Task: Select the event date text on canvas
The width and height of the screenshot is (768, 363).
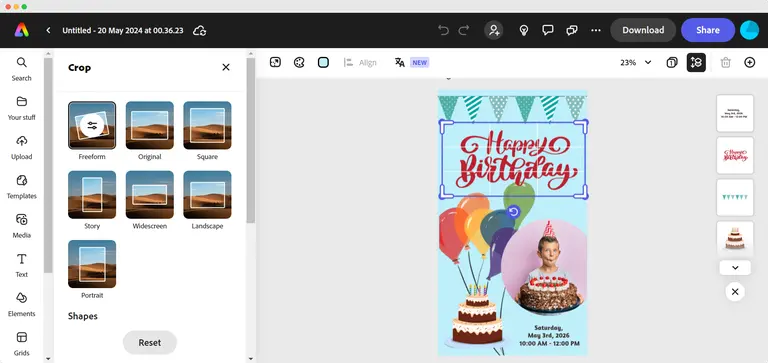Action: (x=550, y=336)
